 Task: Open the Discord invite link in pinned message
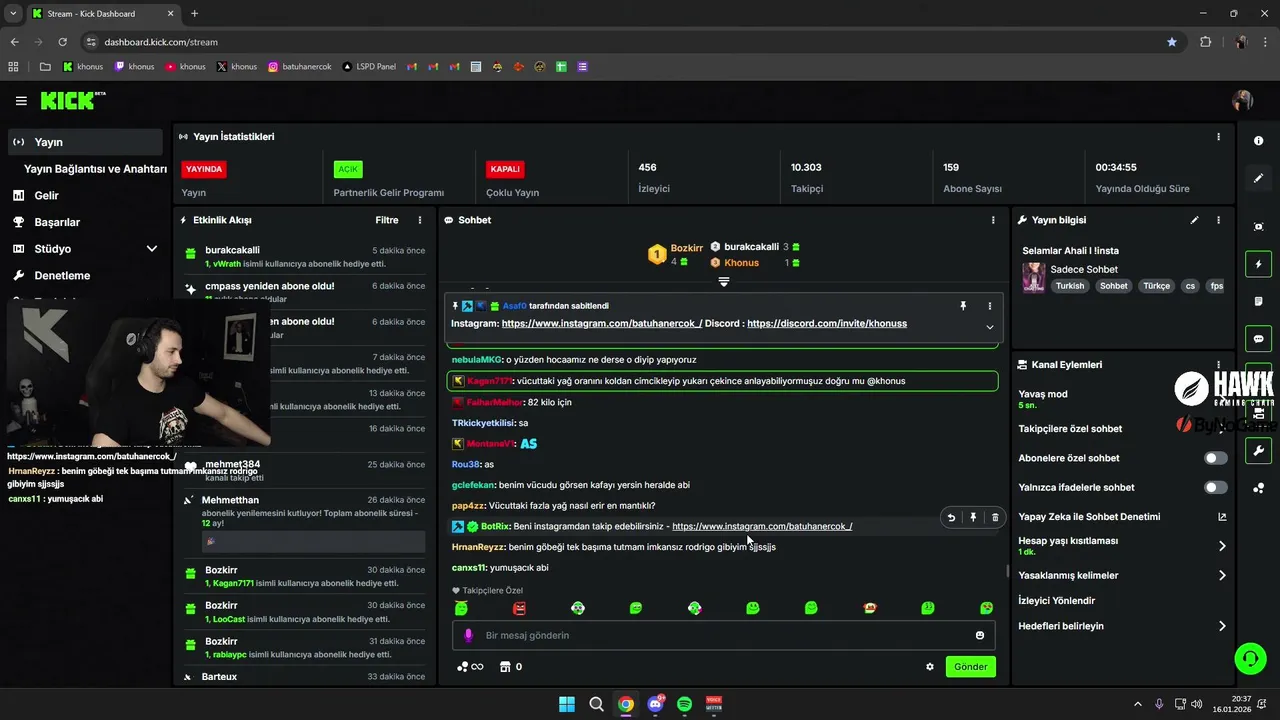tap(827, 324)
